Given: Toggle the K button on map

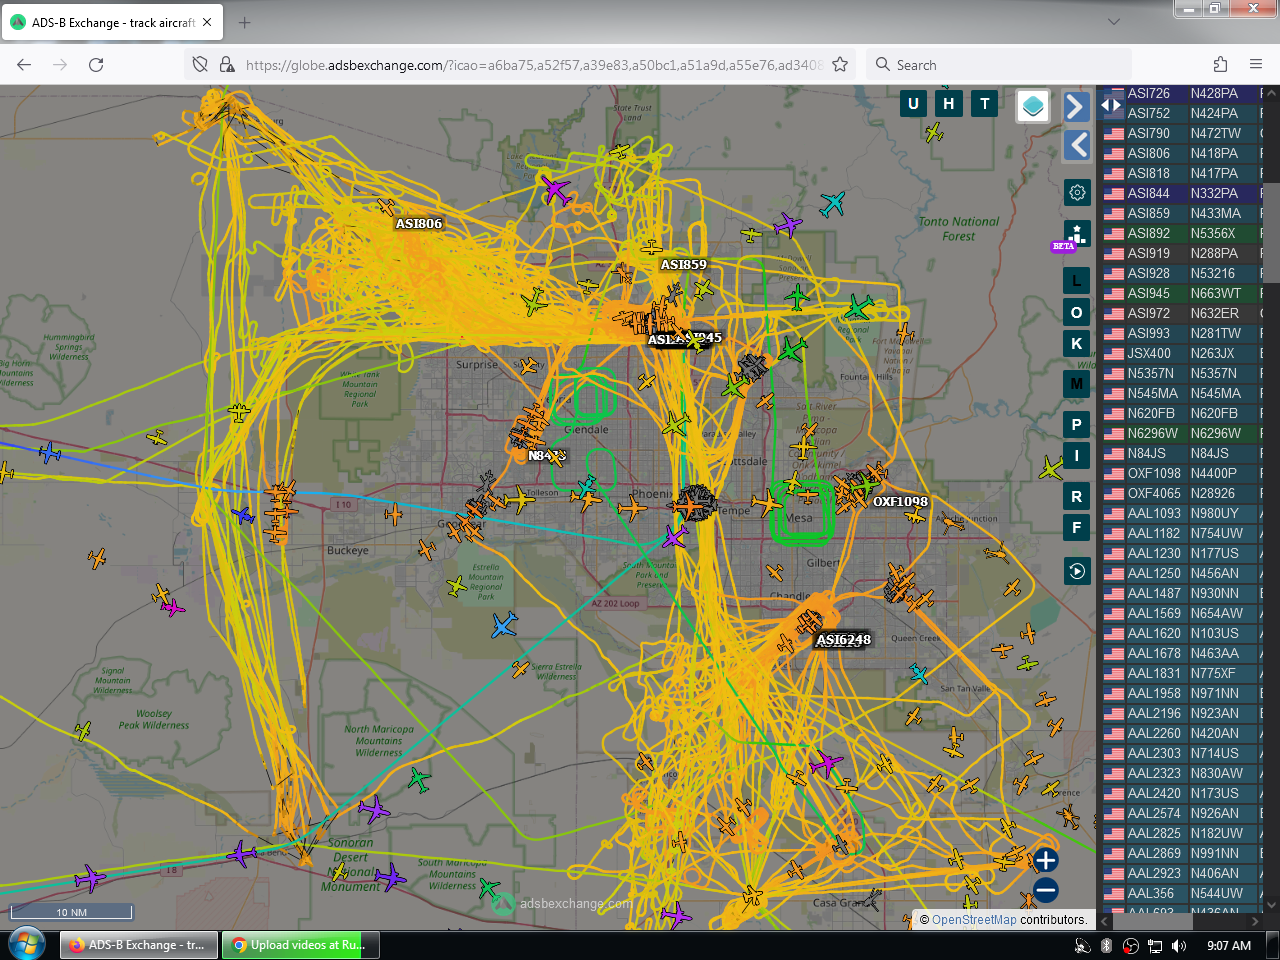Looking at the screenshot, I should [x=1076, y=343].
